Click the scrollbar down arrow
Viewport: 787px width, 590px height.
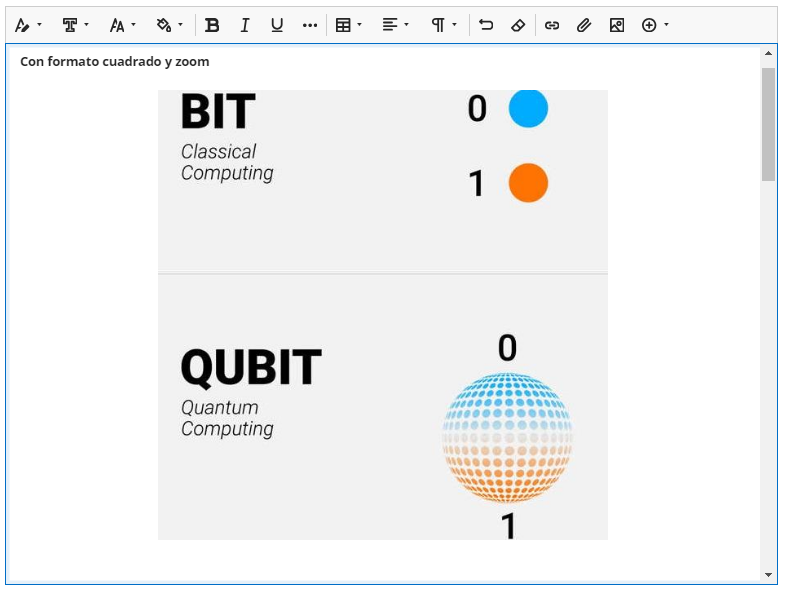(x=768, y=575)
